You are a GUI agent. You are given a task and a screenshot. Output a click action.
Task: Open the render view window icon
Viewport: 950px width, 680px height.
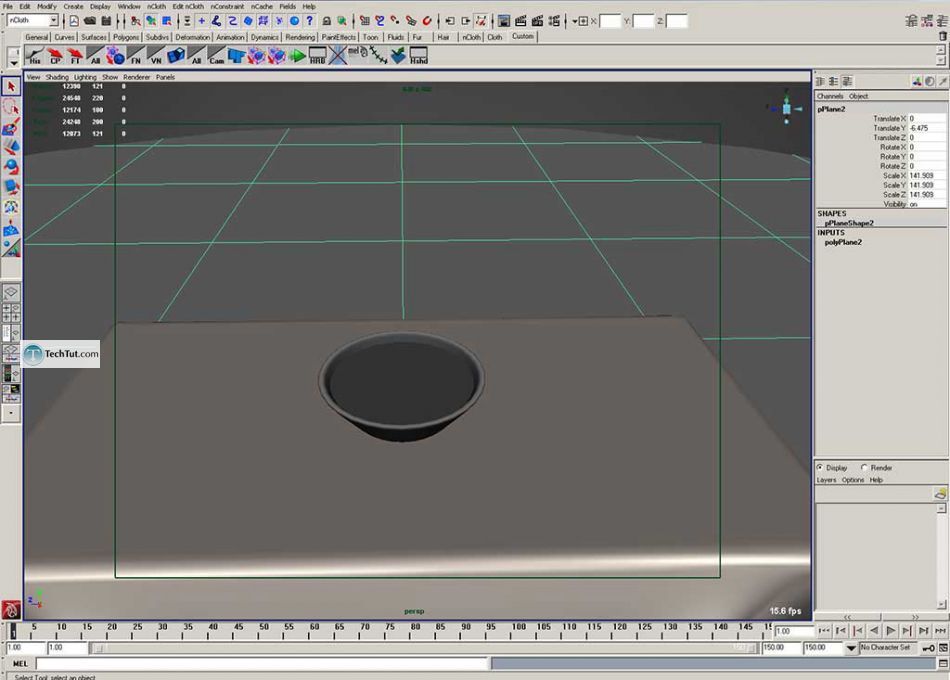503,21
